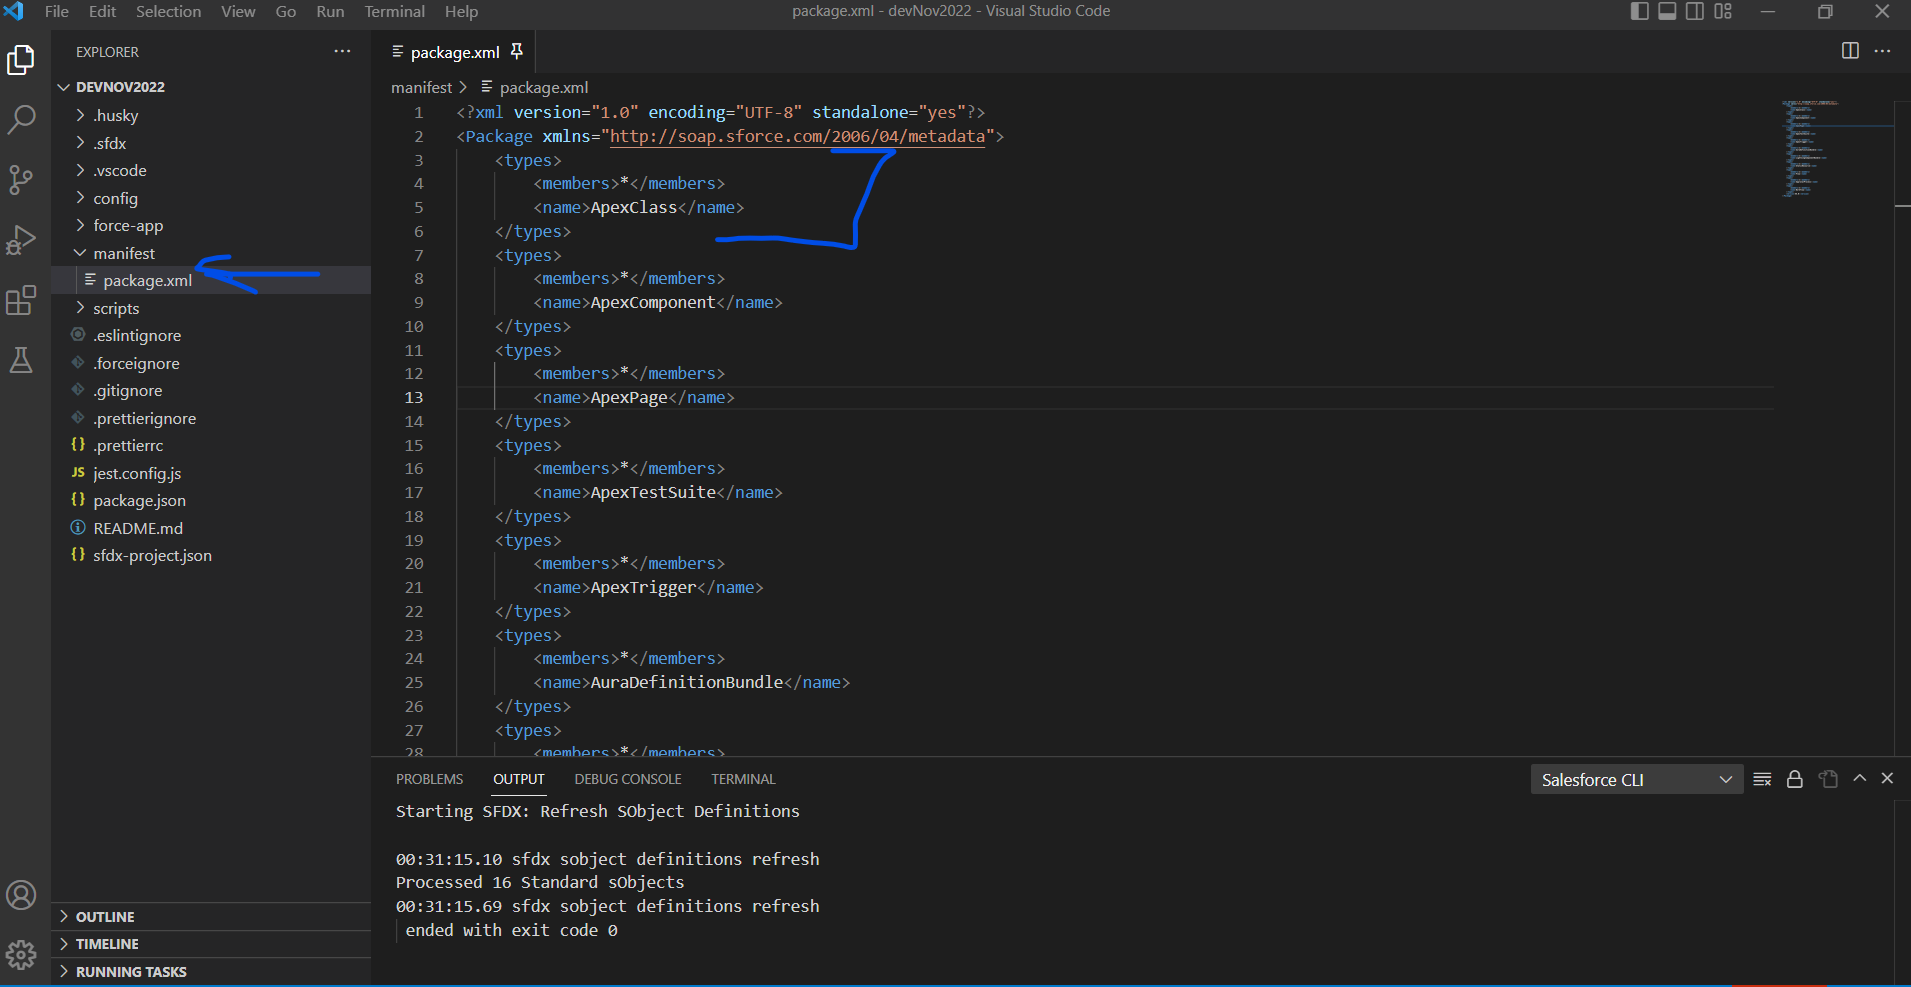Collapse the manifest folder
1911x987 pixels.
point(211,253)
